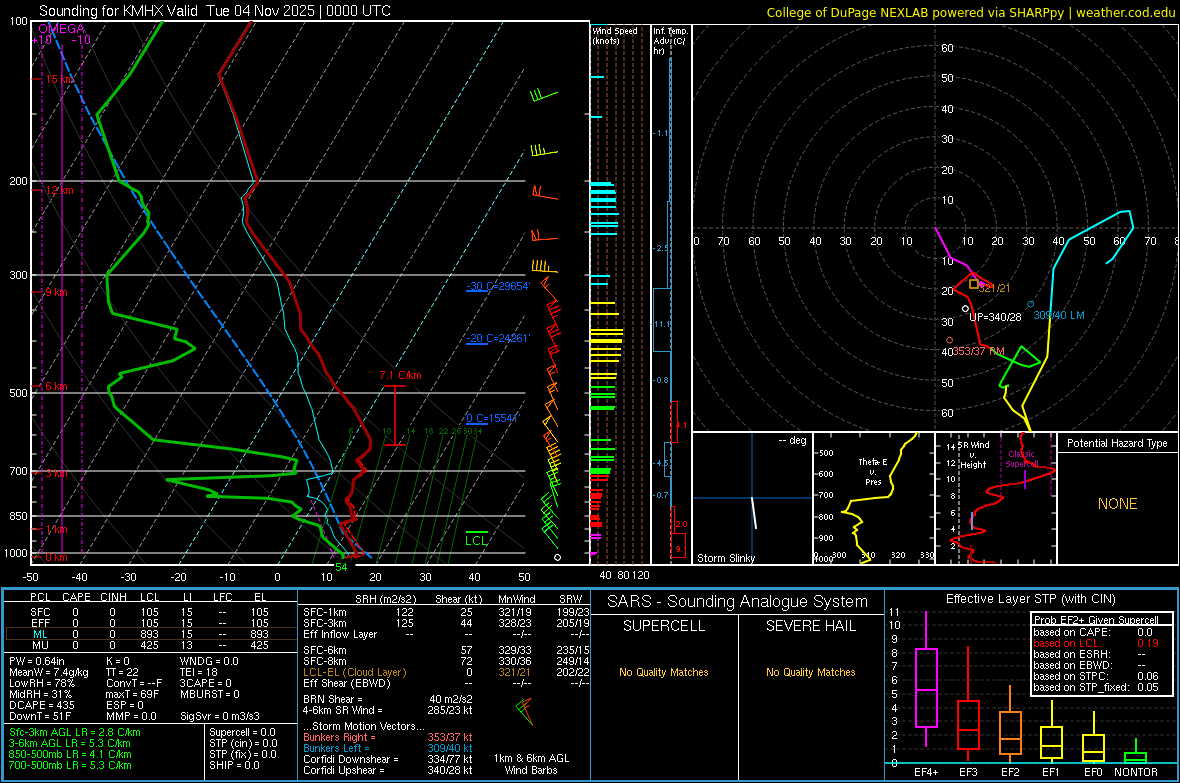Click the -30 C=29654' level label
This screenshot has height=783, width=1180.
click(497, 286)
